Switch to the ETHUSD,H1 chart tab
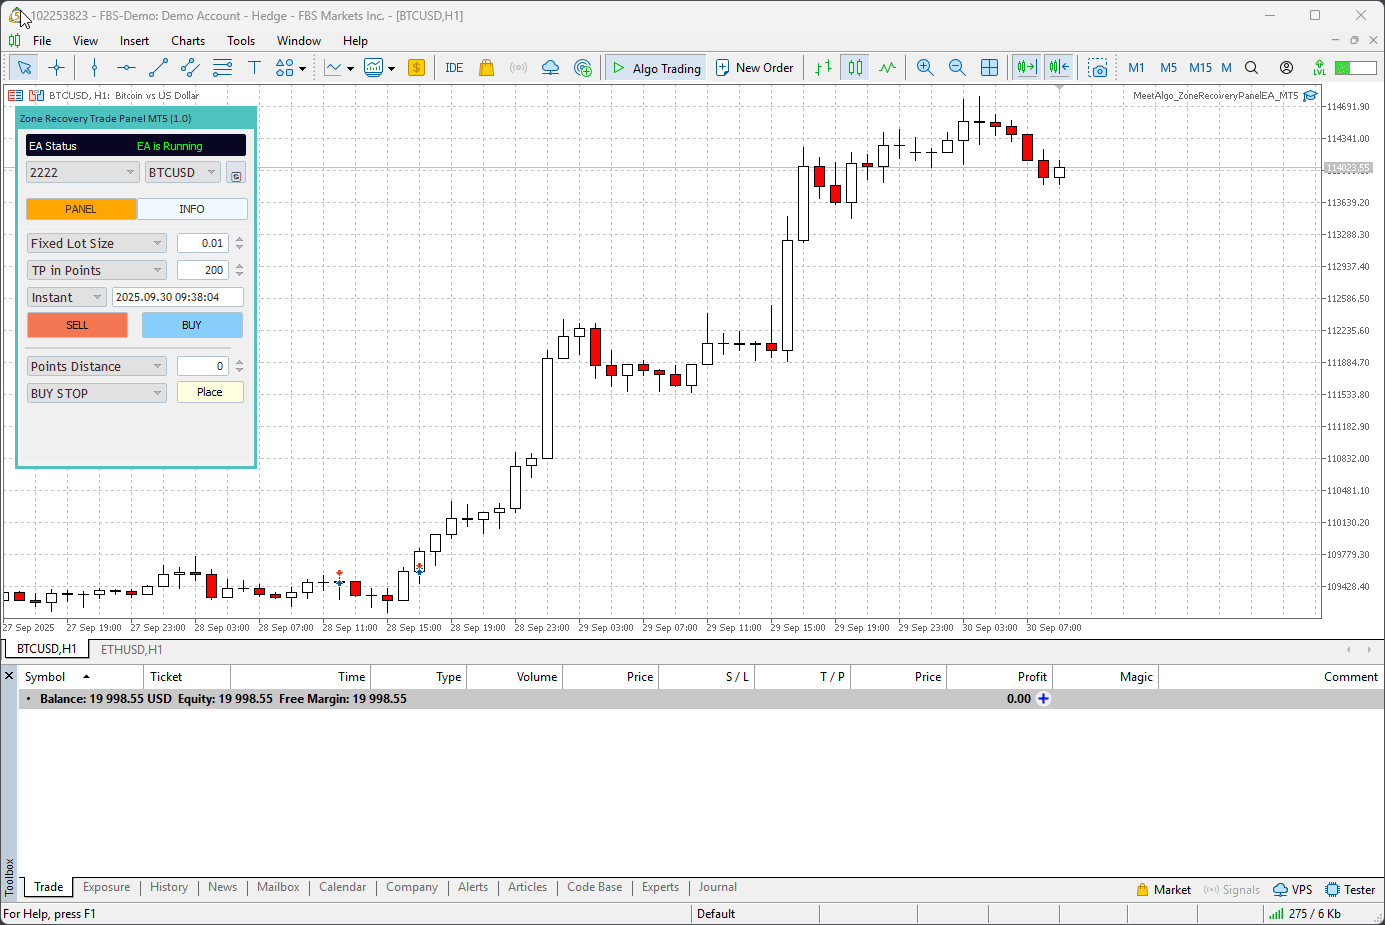Image resolution: width=1385 pixels, height=925 pixels. 131,650
